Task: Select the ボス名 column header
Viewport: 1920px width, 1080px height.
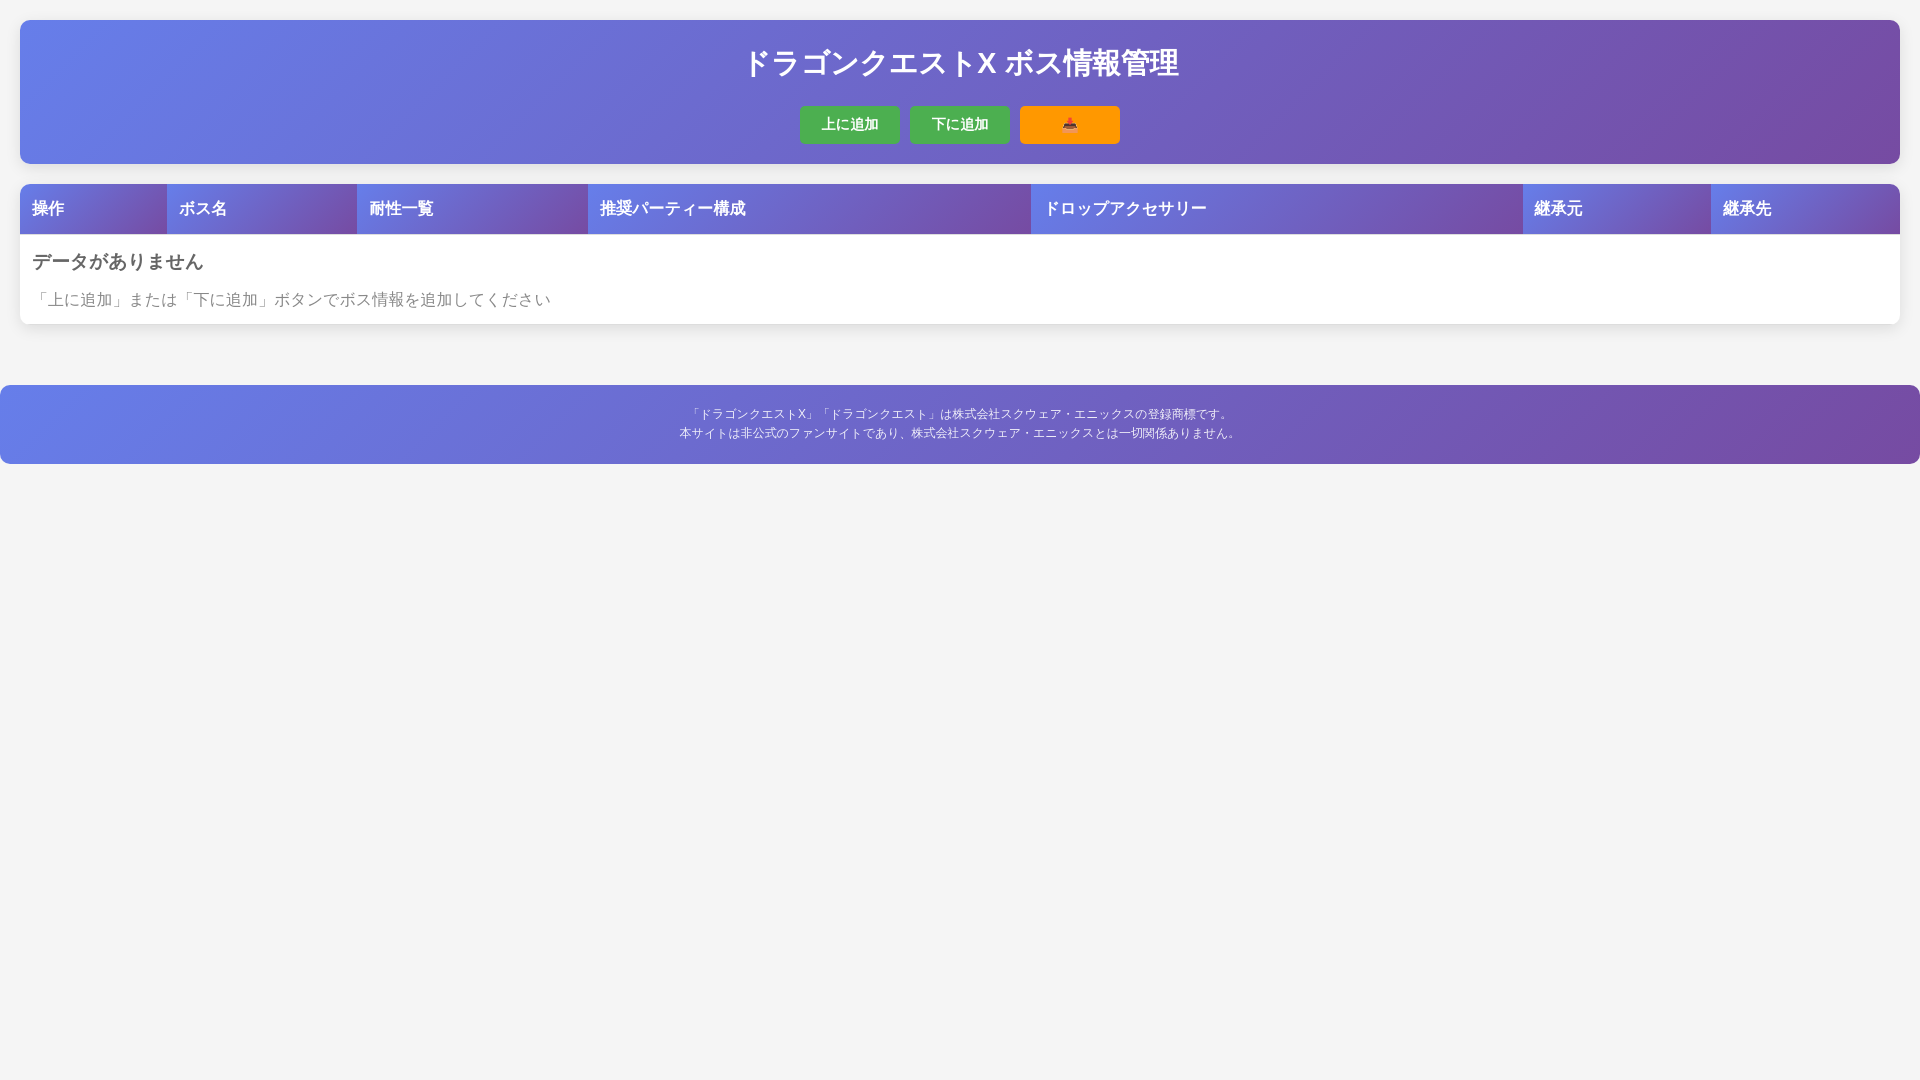Action: click(x=262, y=209)
